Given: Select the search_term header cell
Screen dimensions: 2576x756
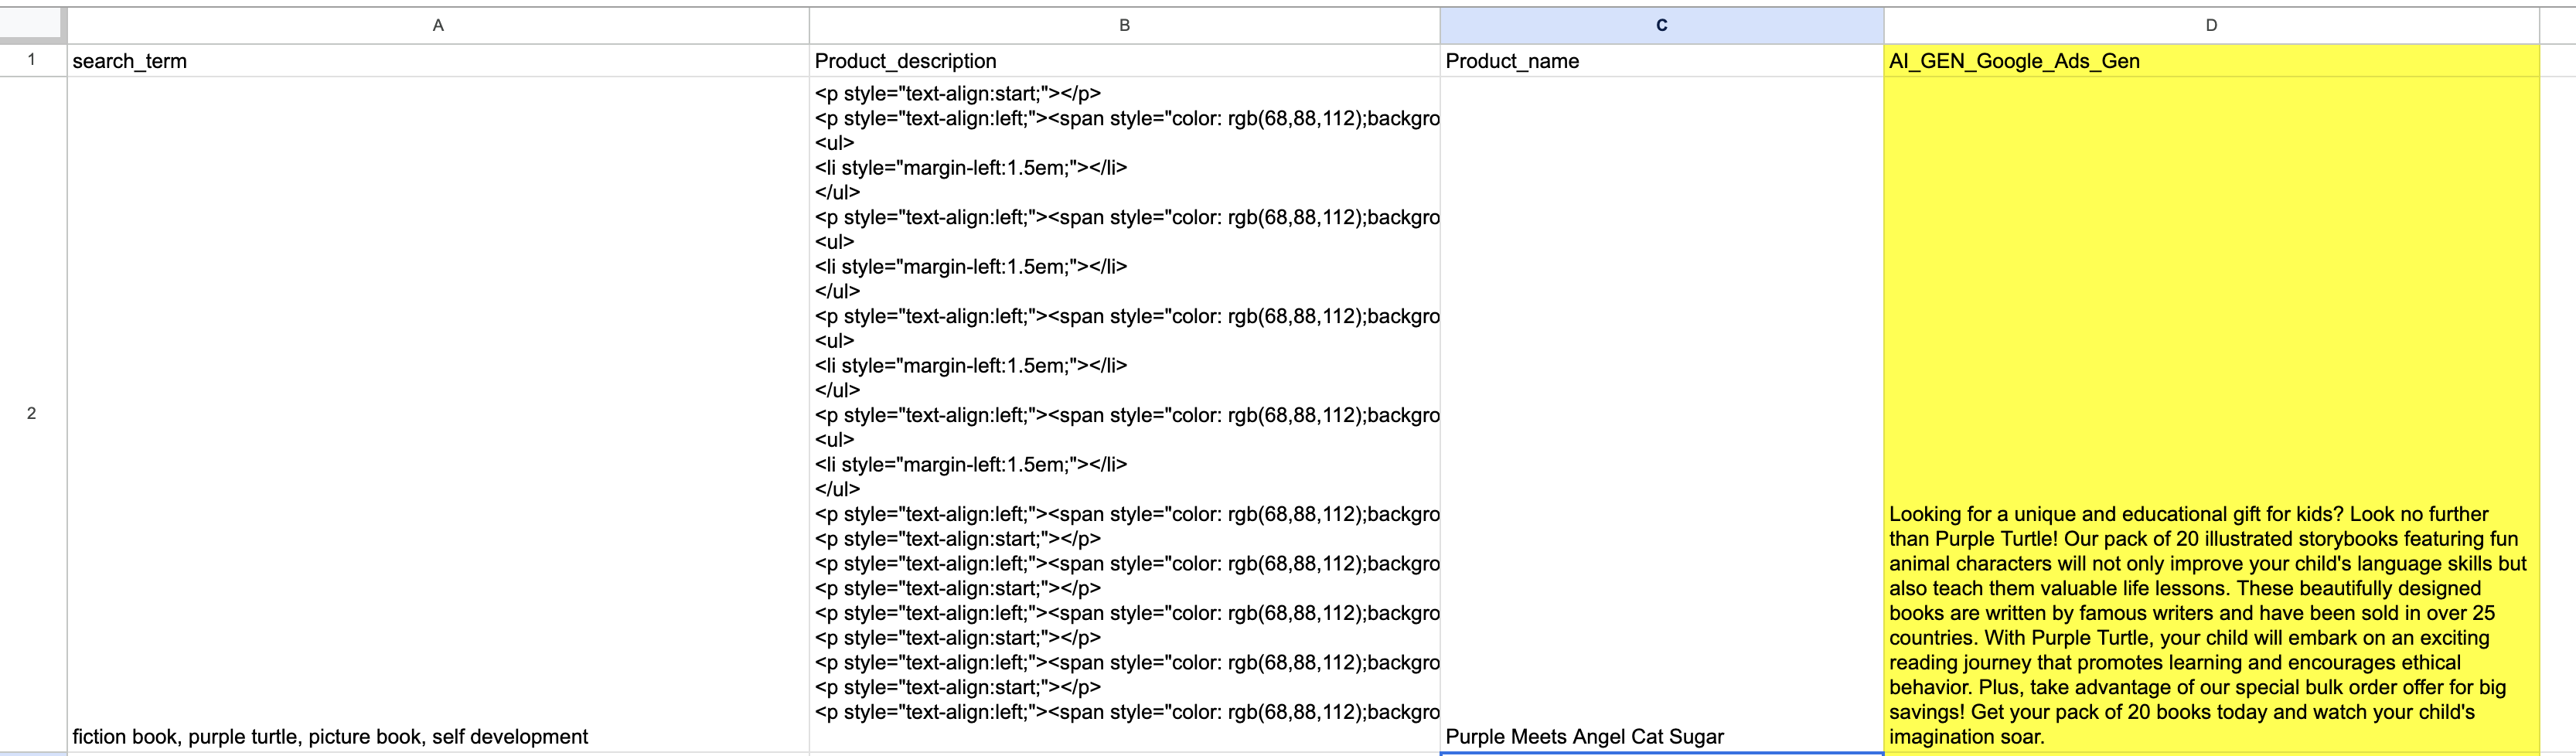Looking at the screenshot, I should click(438, 61).
